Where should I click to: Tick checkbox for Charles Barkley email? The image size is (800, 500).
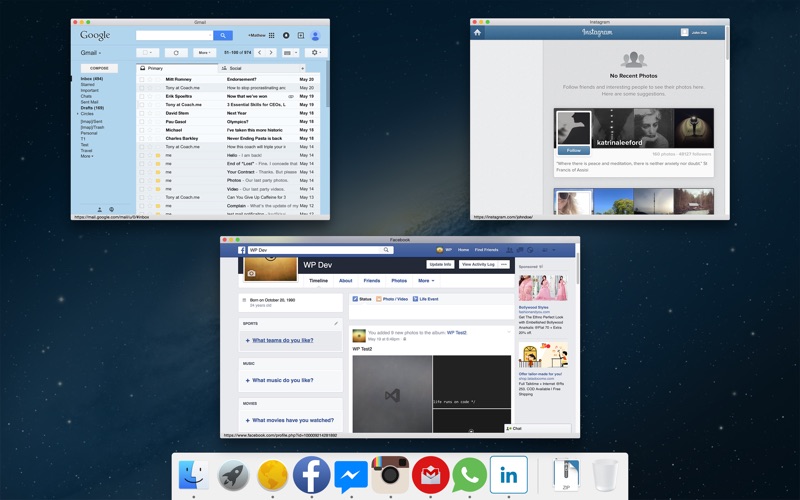coord(142,138)
